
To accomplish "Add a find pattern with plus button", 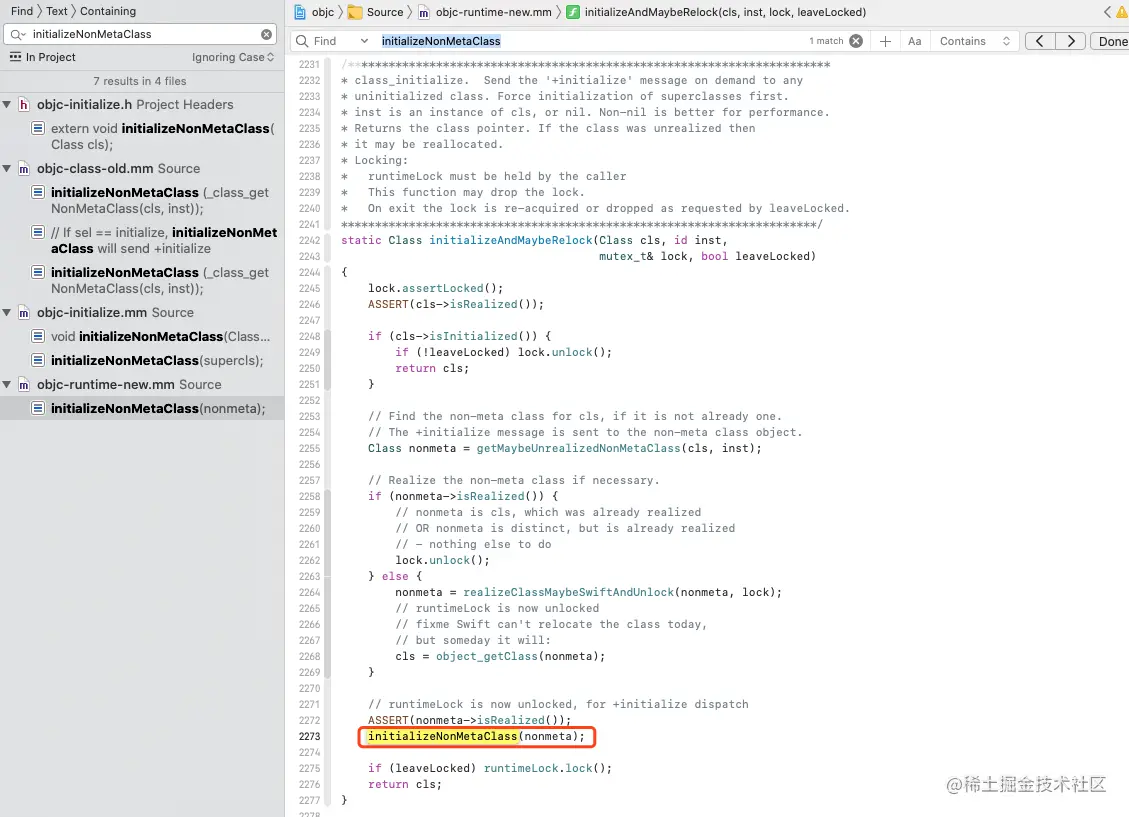I will point(886,41).
